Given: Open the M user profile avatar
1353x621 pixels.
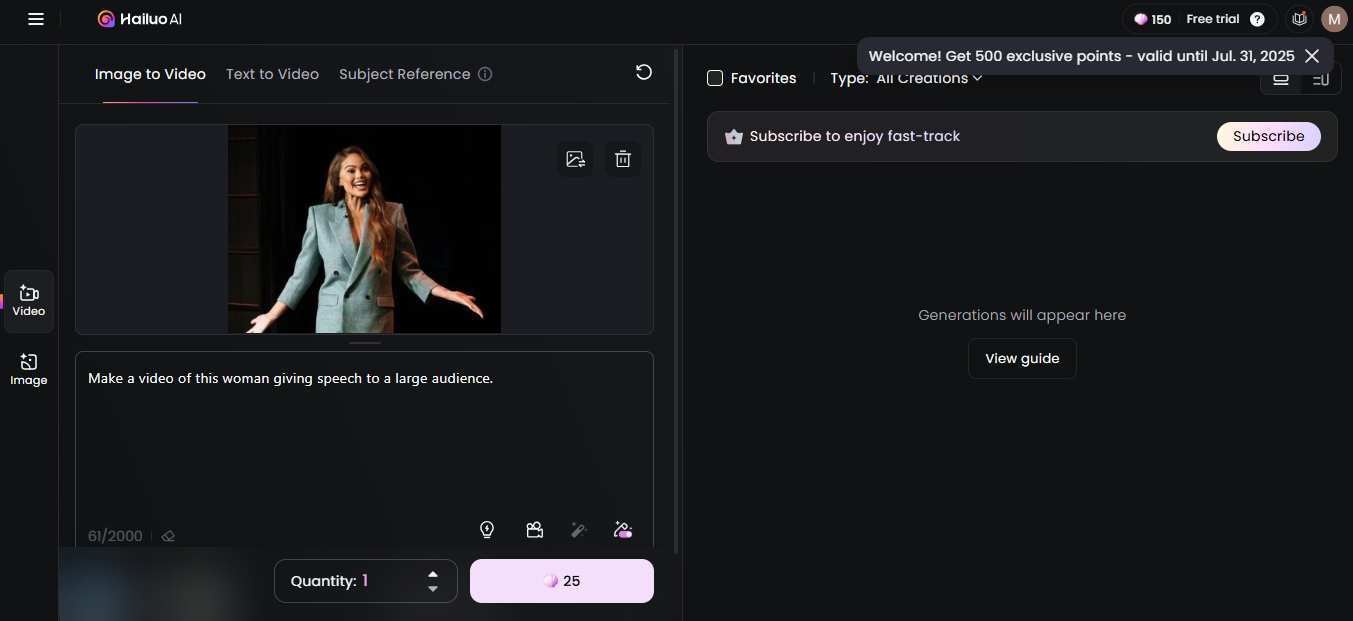Looking at the screenshot, I should coord(1334,19).
